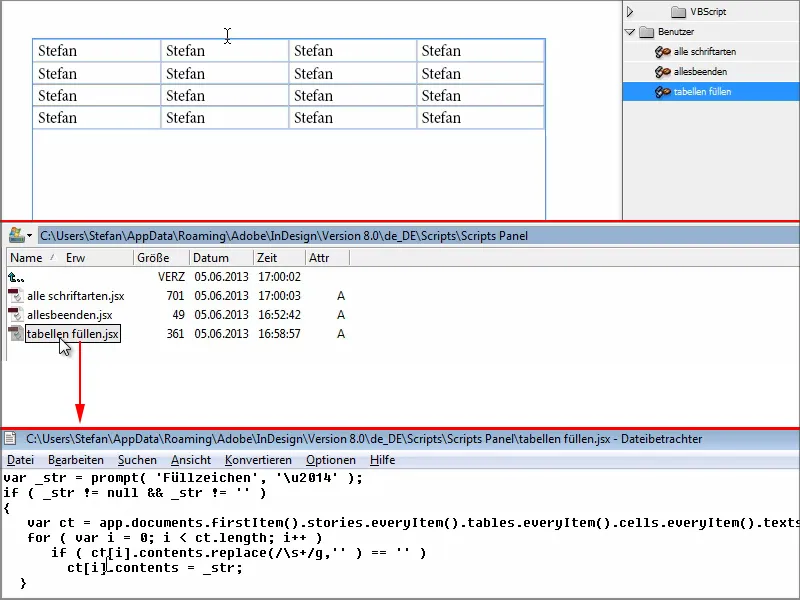Image resolution: width=800 pixels, height=600 pixels.
Task: Click the time 16:52:42
Action: (x=279, y=315)
